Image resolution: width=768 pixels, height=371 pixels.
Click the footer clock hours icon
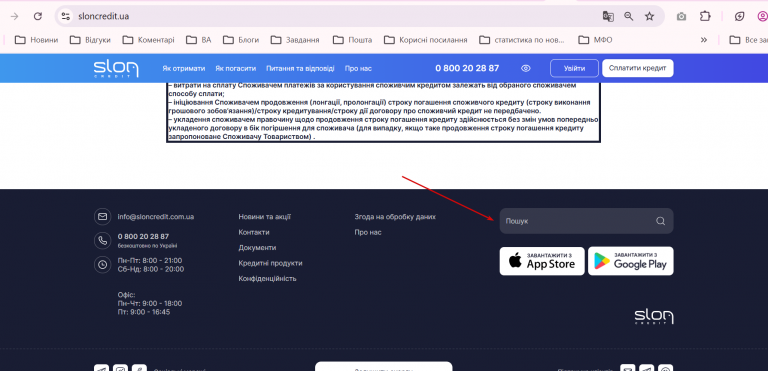(x=102, y=265)
